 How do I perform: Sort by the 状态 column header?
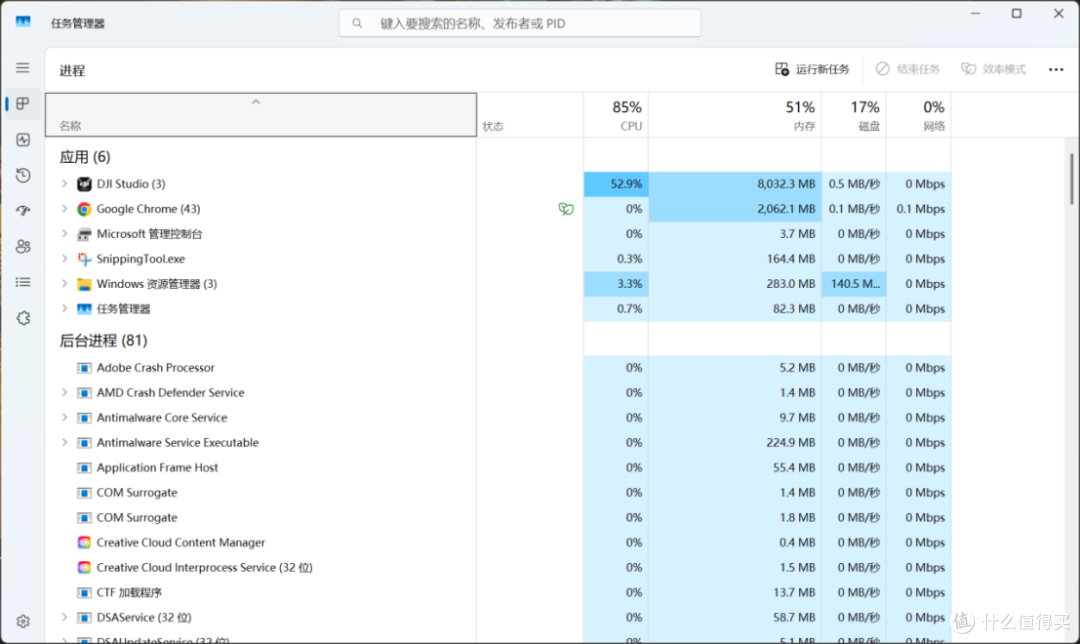[x=530, y=114]
